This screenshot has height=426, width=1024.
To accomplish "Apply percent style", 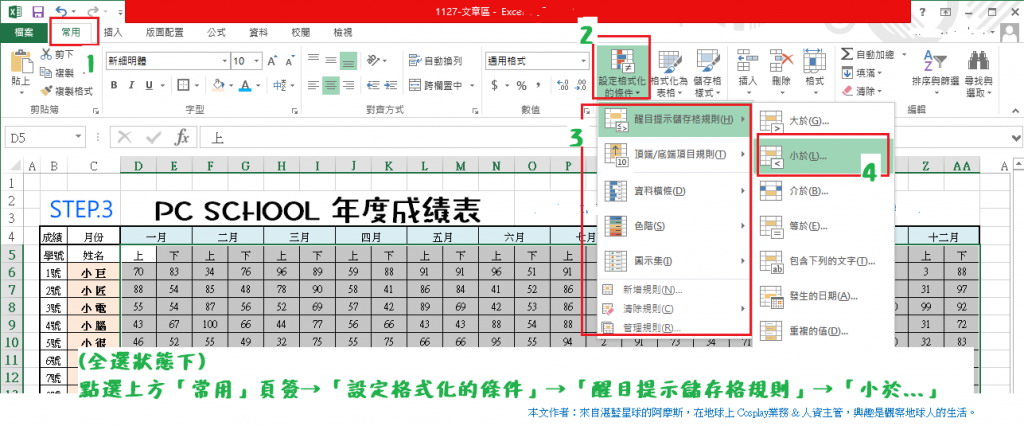I will (x=521, y=85).
